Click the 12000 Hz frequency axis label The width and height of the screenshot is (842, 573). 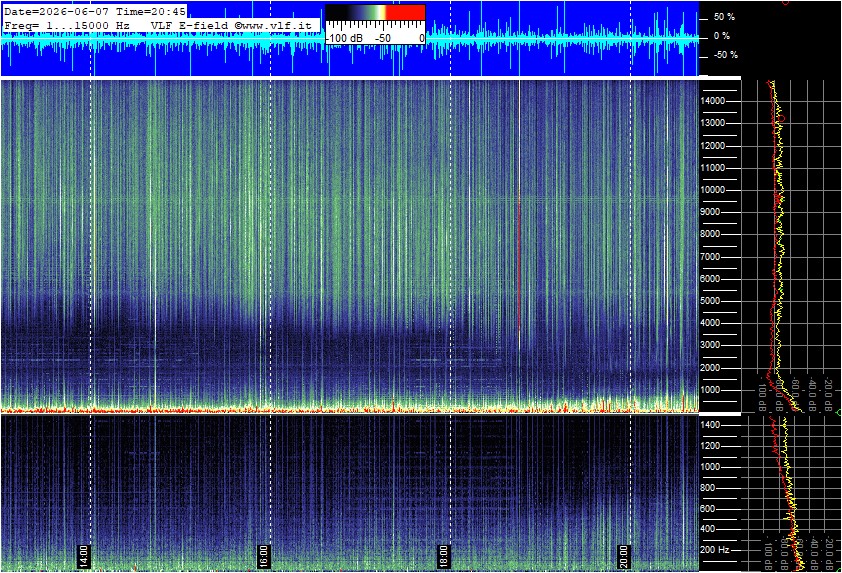click(x=713, y=146)
